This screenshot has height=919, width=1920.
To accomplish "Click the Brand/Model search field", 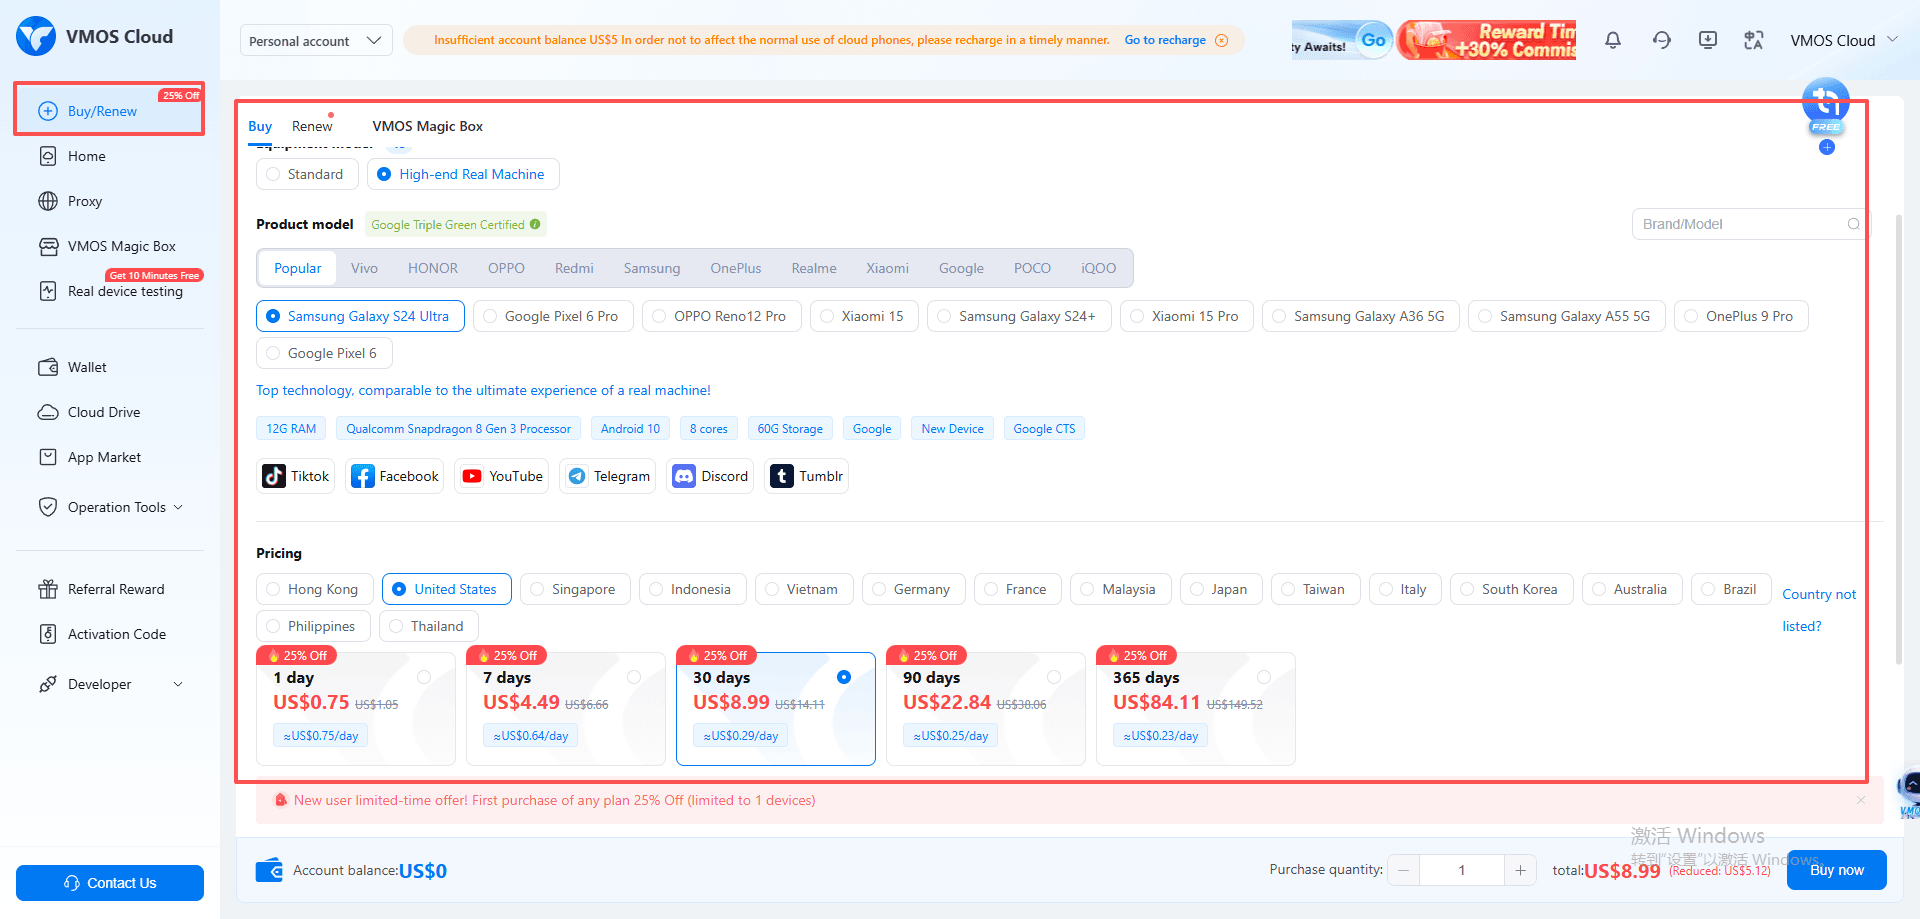I will tap(1740, 224).
